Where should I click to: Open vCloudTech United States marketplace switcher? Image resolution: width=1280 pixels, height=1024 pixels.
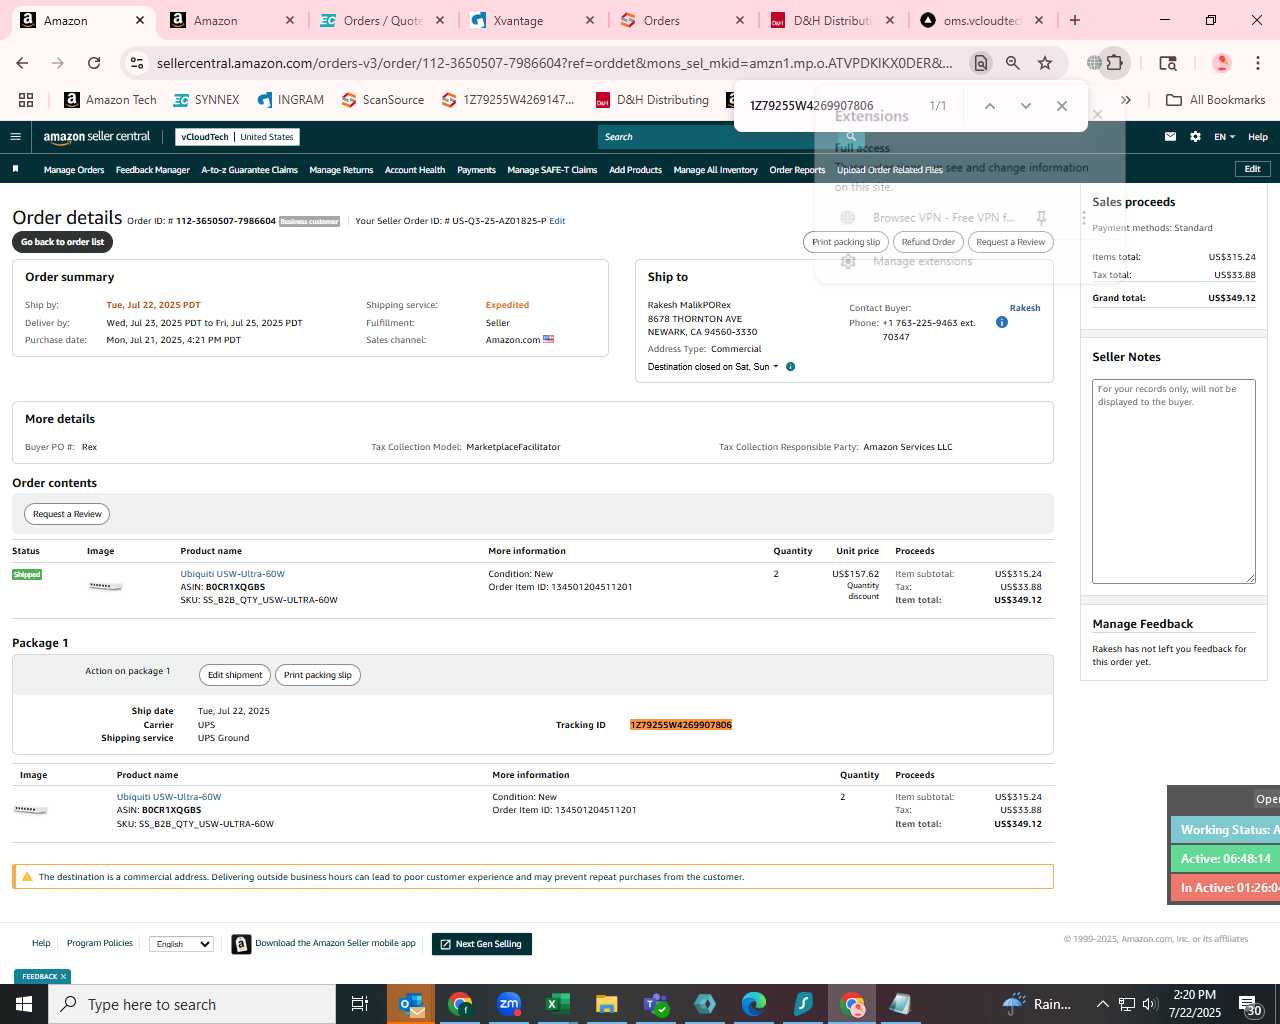point(237,137)
